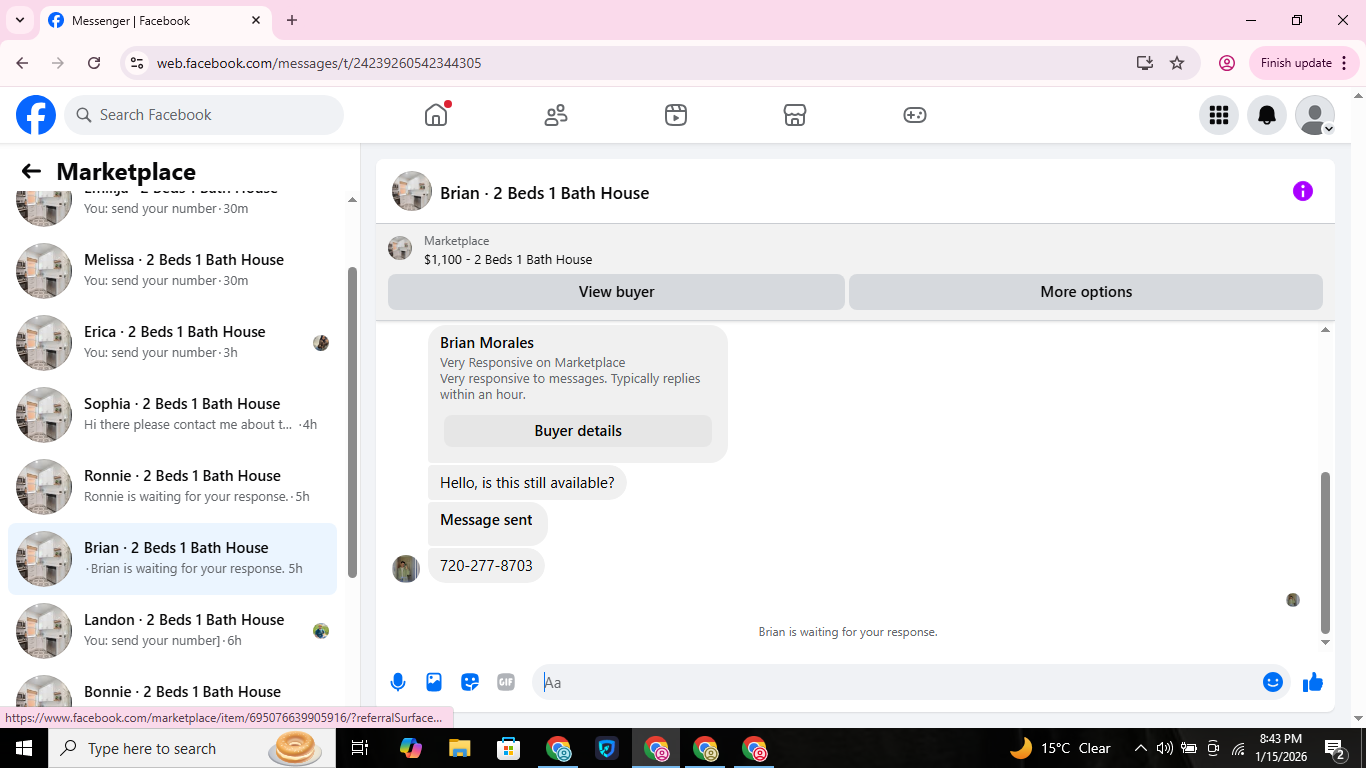Send a thumbs-up like

click(x=1313, y=682)
